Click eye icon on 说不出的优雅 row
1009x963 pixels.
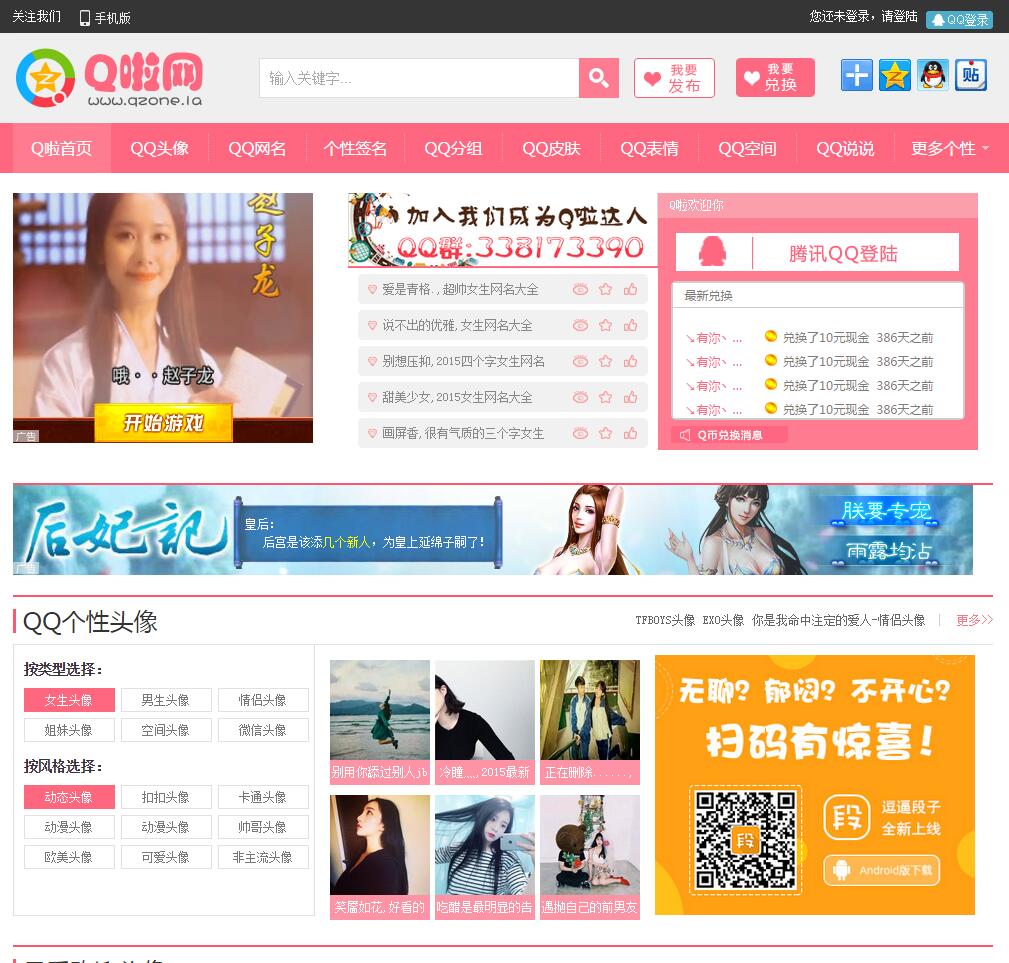coord(580,326)
